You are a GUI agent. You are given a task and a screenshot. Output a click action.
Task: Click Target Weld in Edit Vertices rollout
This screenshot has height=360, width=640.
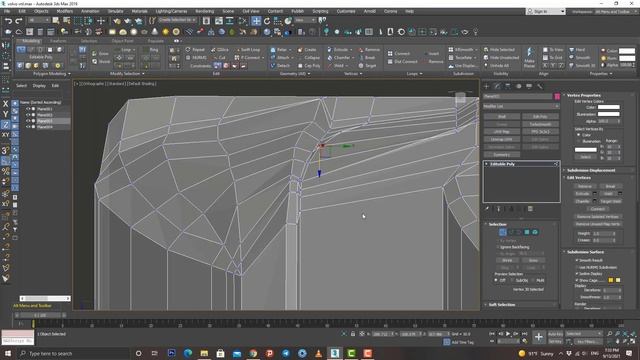610,201
